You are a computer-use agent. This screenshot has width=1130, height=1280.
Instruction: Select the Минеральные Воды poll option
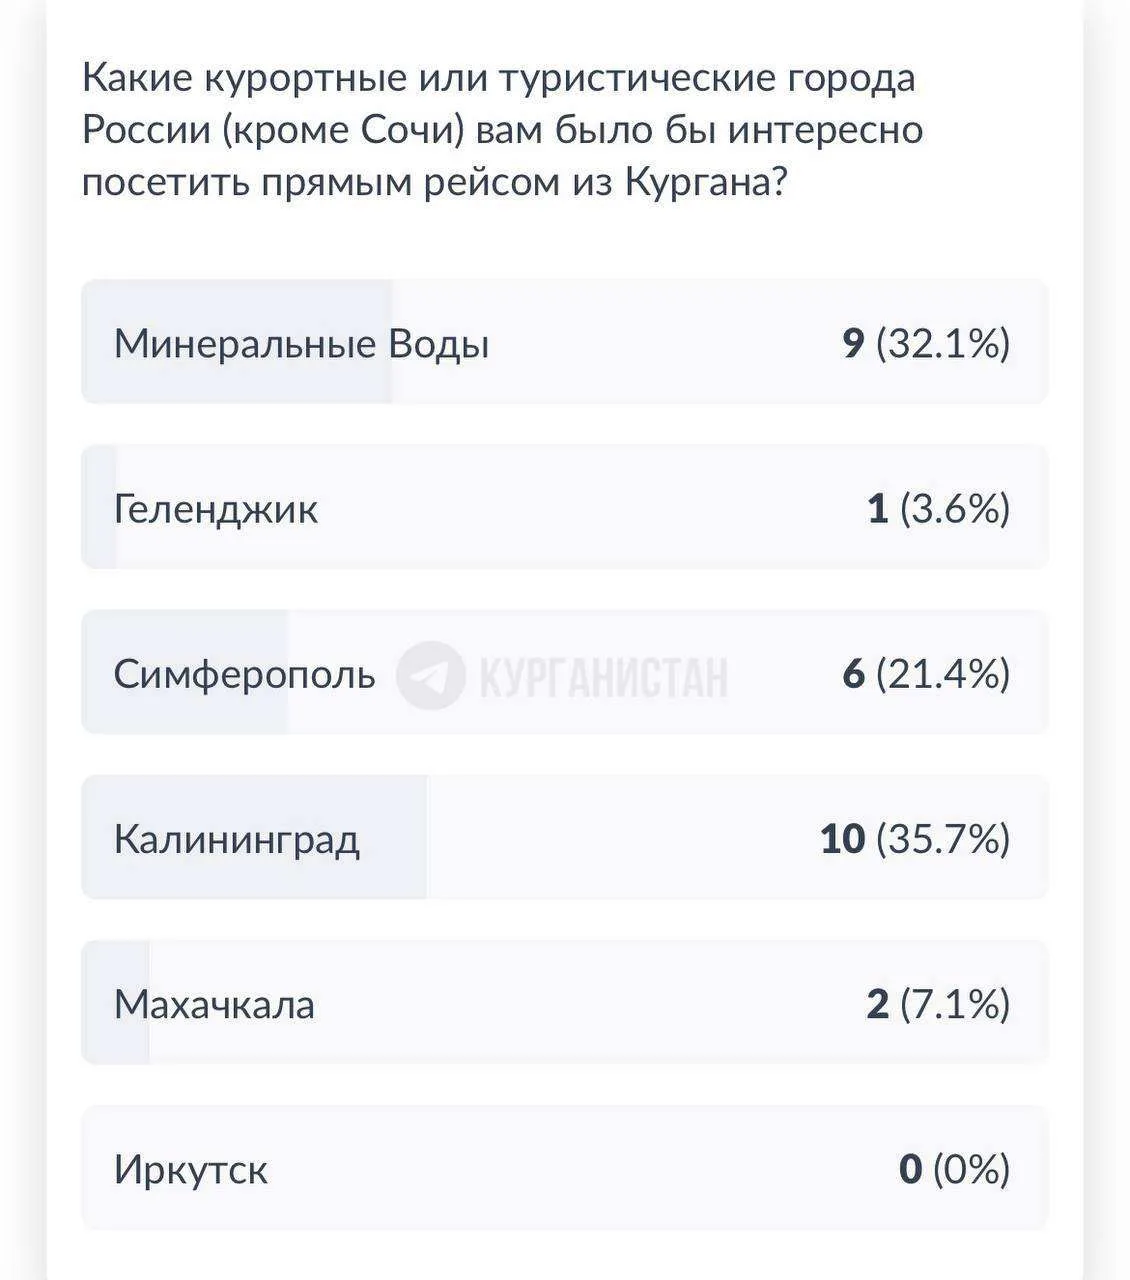565,342
